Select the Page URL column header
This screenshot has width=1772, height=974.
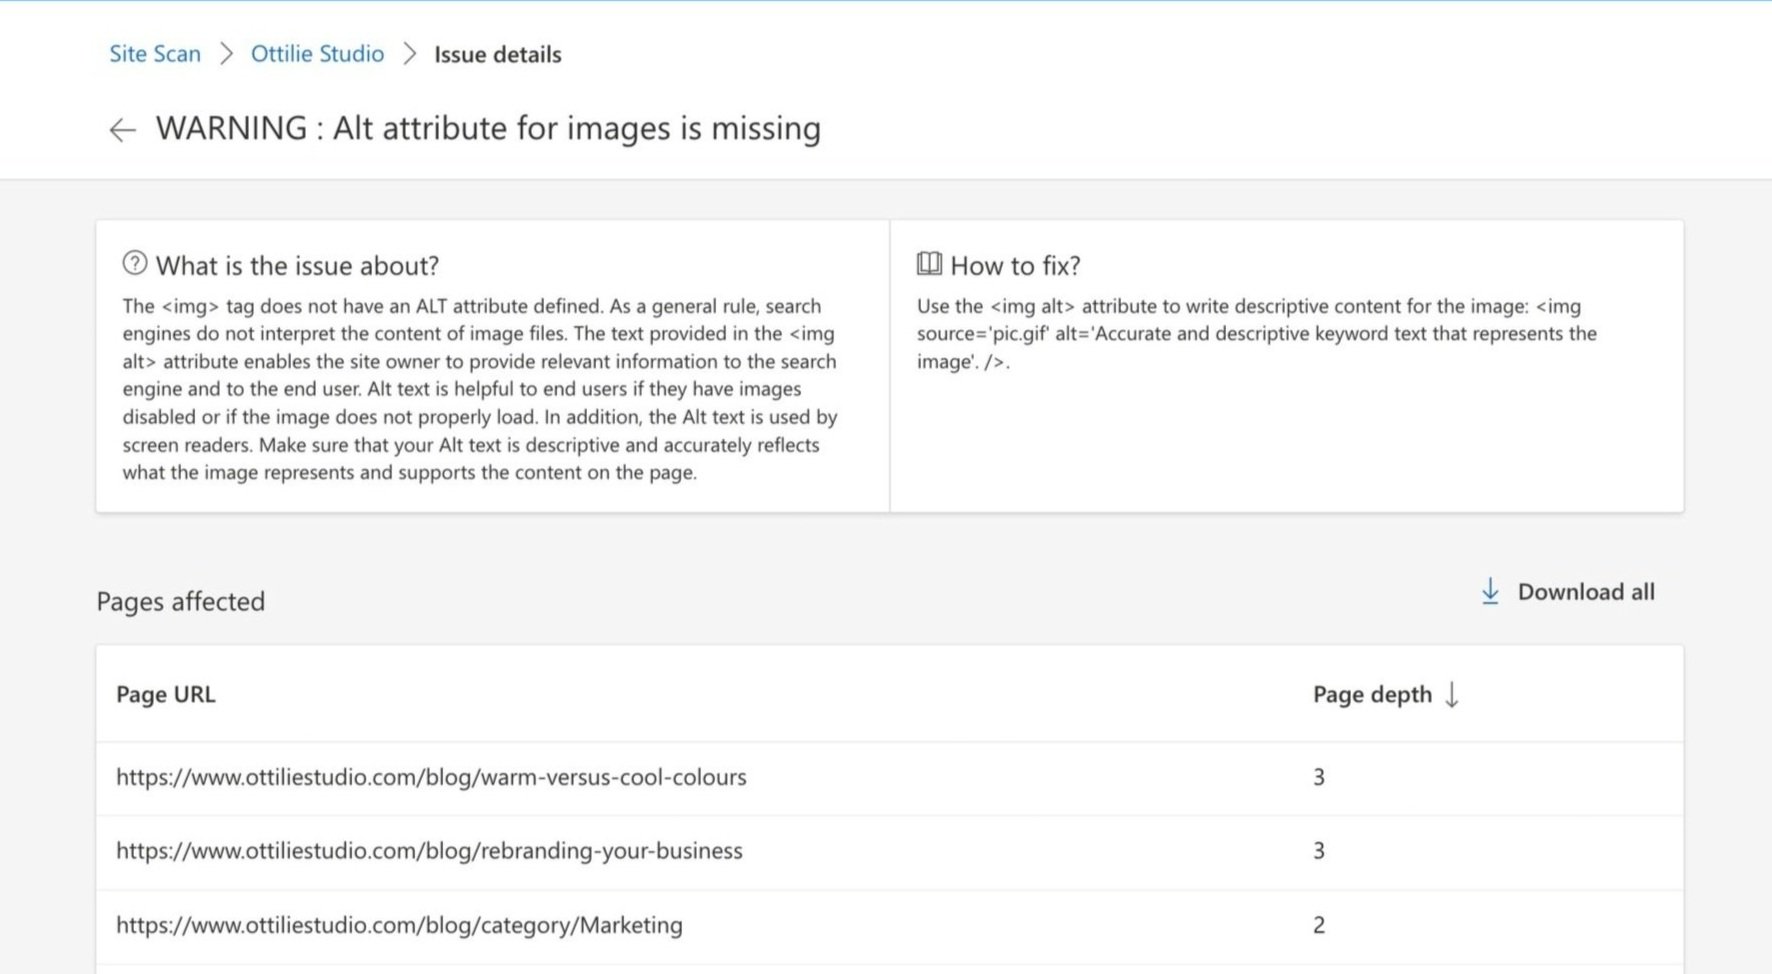[166, 694]
